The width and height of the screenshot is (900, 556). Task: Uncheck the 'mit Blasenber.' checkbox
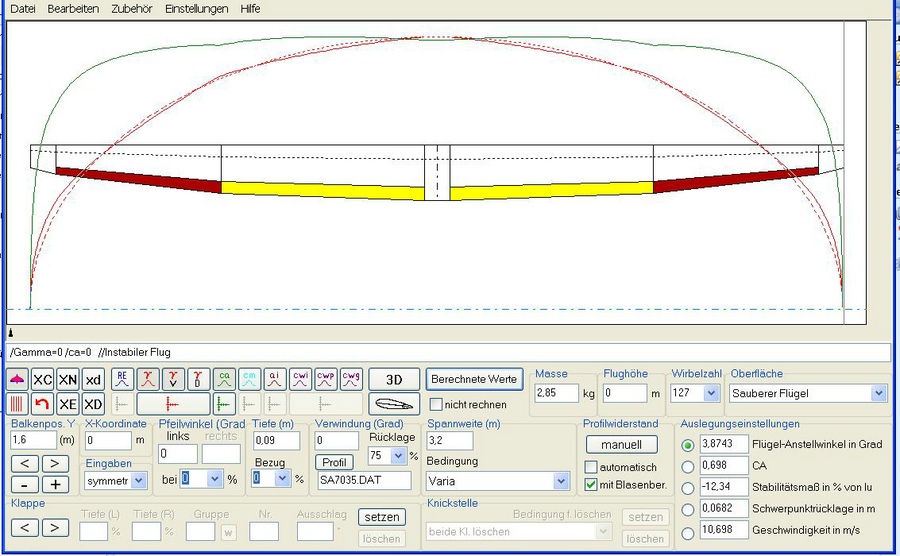point(591,485)
